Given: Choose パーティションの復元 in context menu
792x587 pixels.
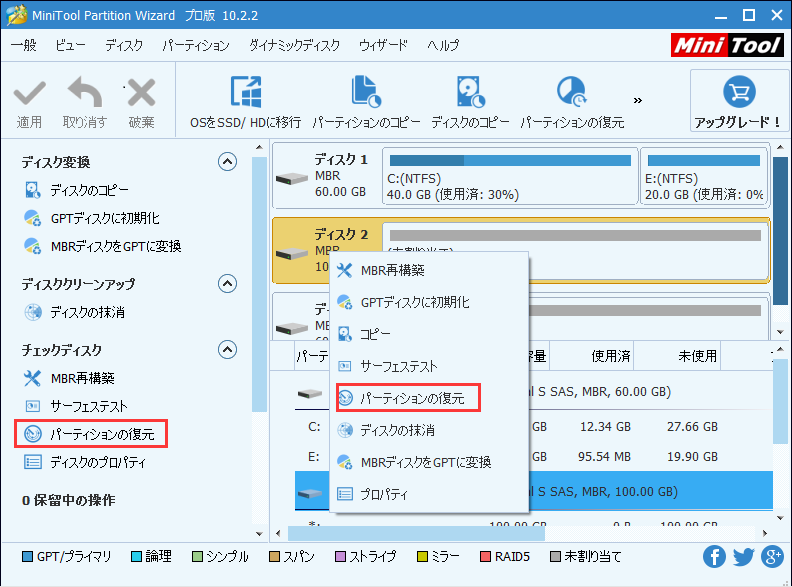Looking at the screenshot, I should [409, 398].
